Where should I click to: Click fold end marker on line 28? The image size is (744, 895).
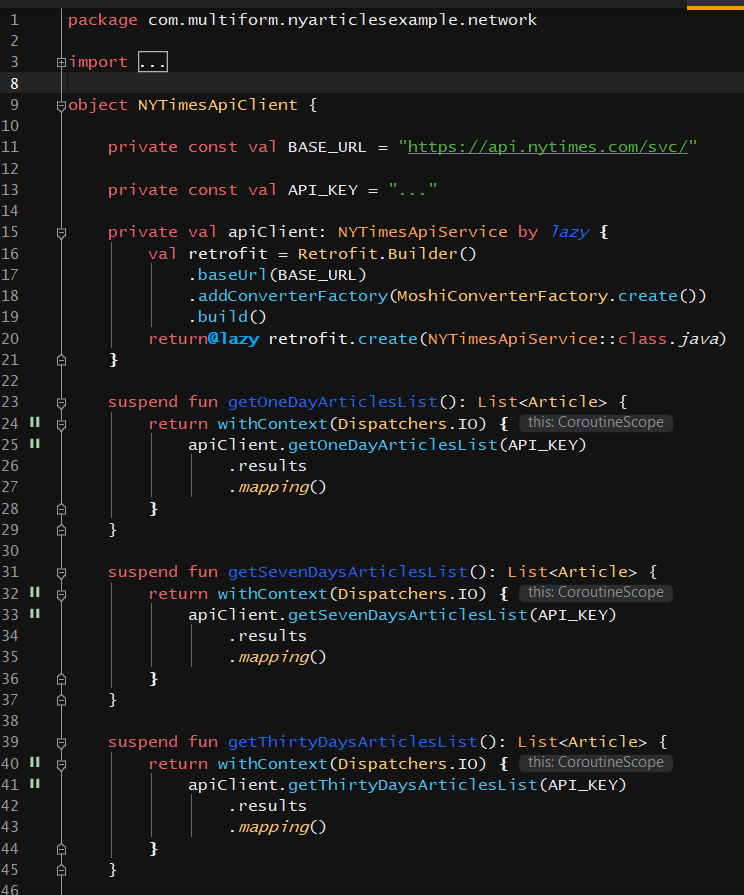point(61,509)
